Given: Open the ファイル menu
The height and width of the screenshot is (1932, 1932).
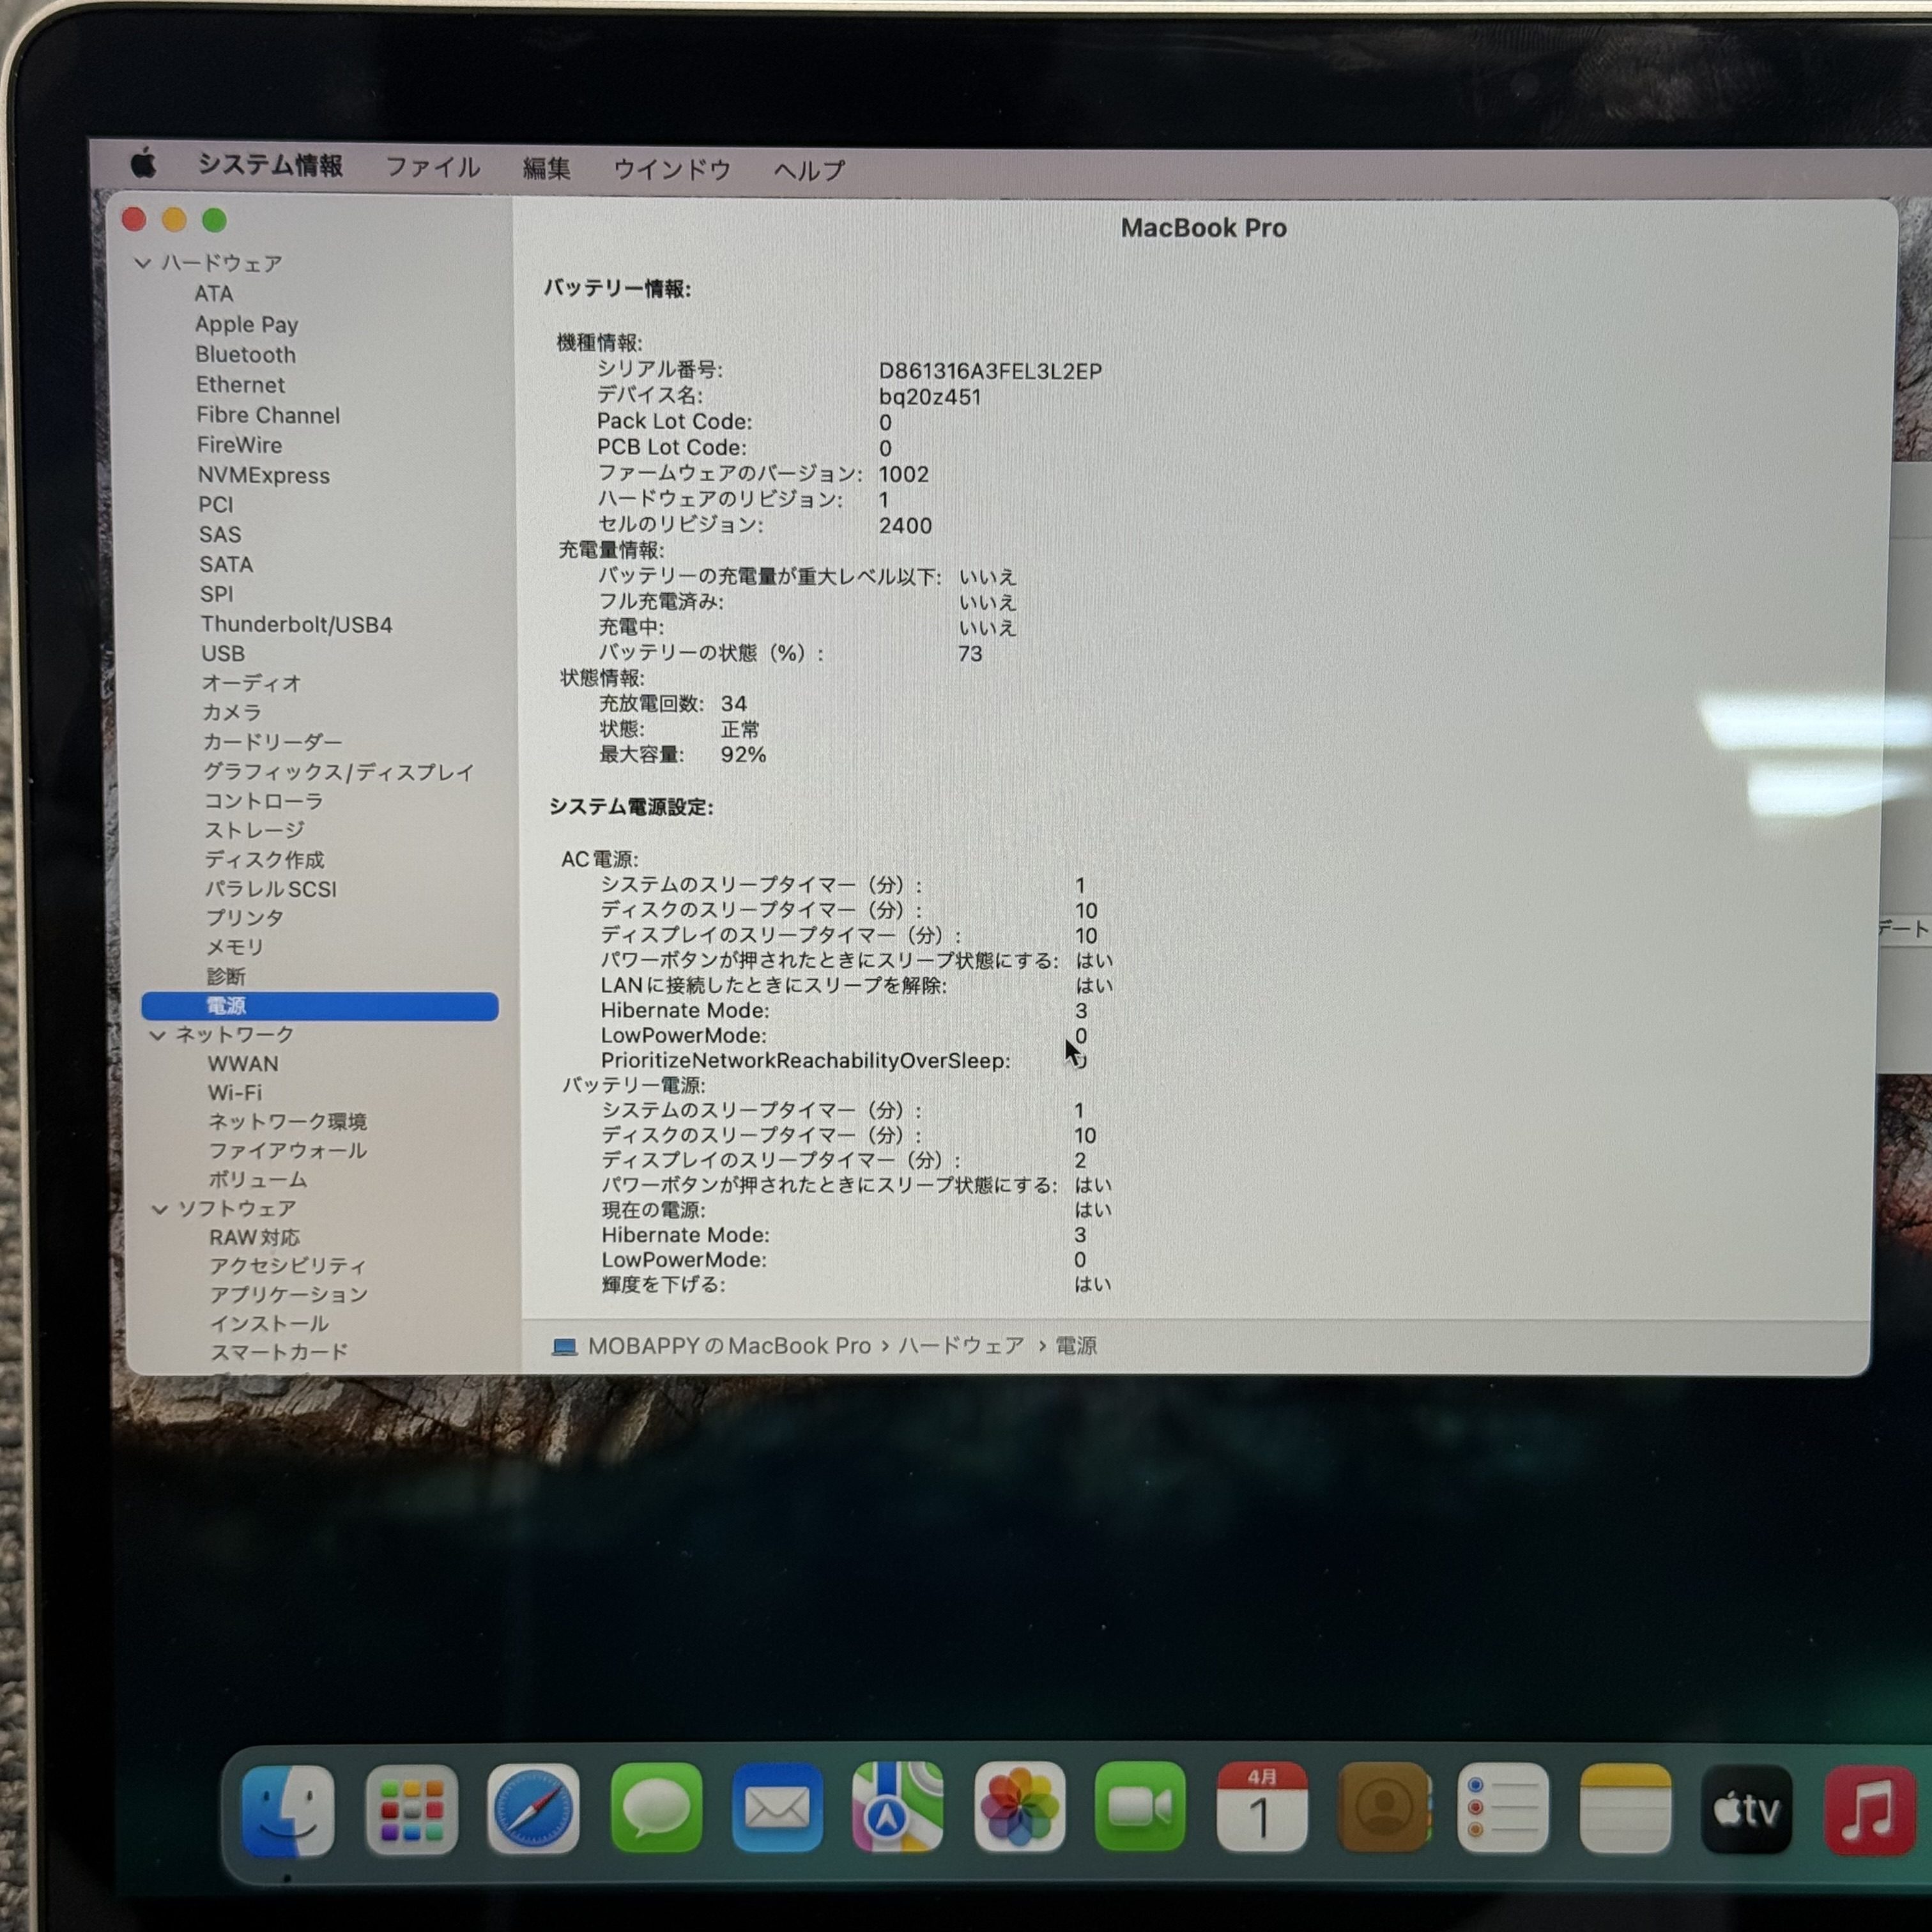Looking at the screenshot, I should click(432, 167).
